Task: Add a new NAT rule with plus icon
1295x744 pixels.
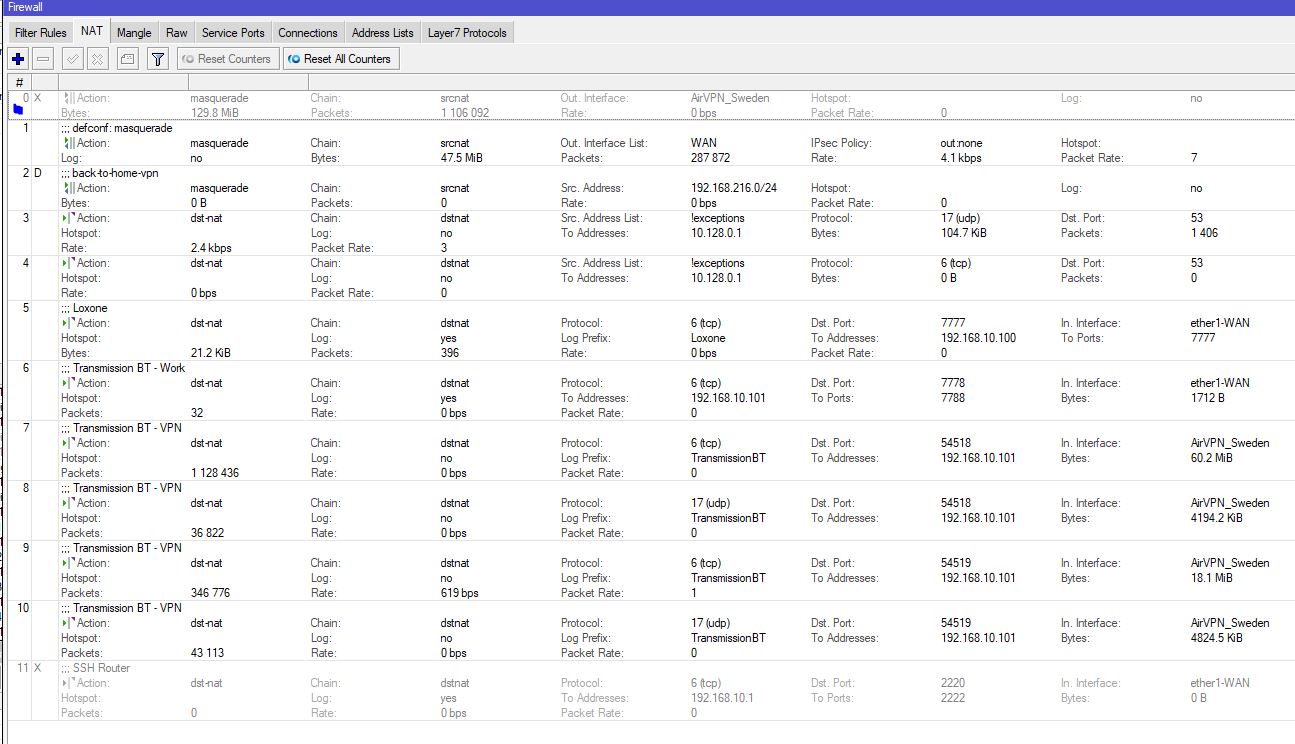Action: [x=18, y=59]
